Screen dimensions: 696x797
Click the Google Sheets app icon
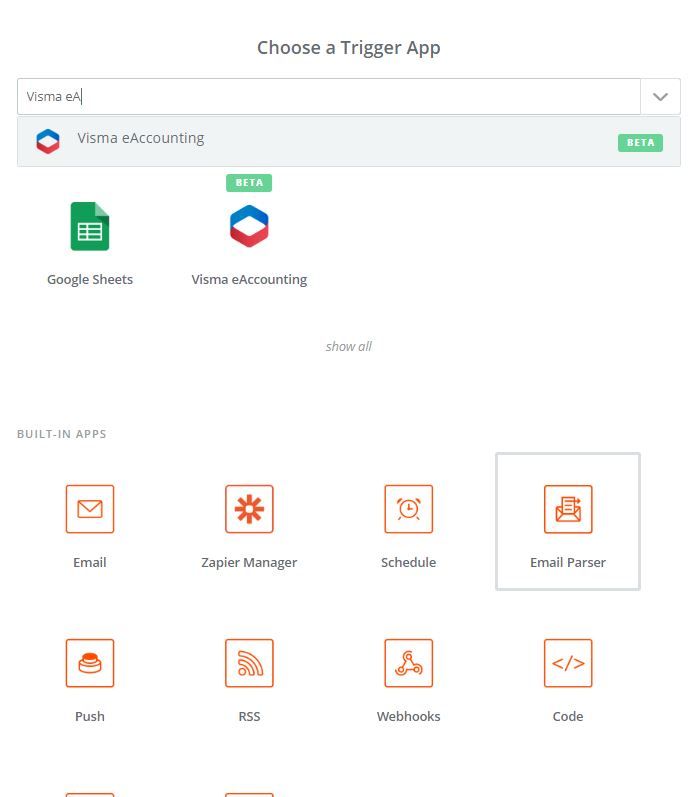coord(90,226)
